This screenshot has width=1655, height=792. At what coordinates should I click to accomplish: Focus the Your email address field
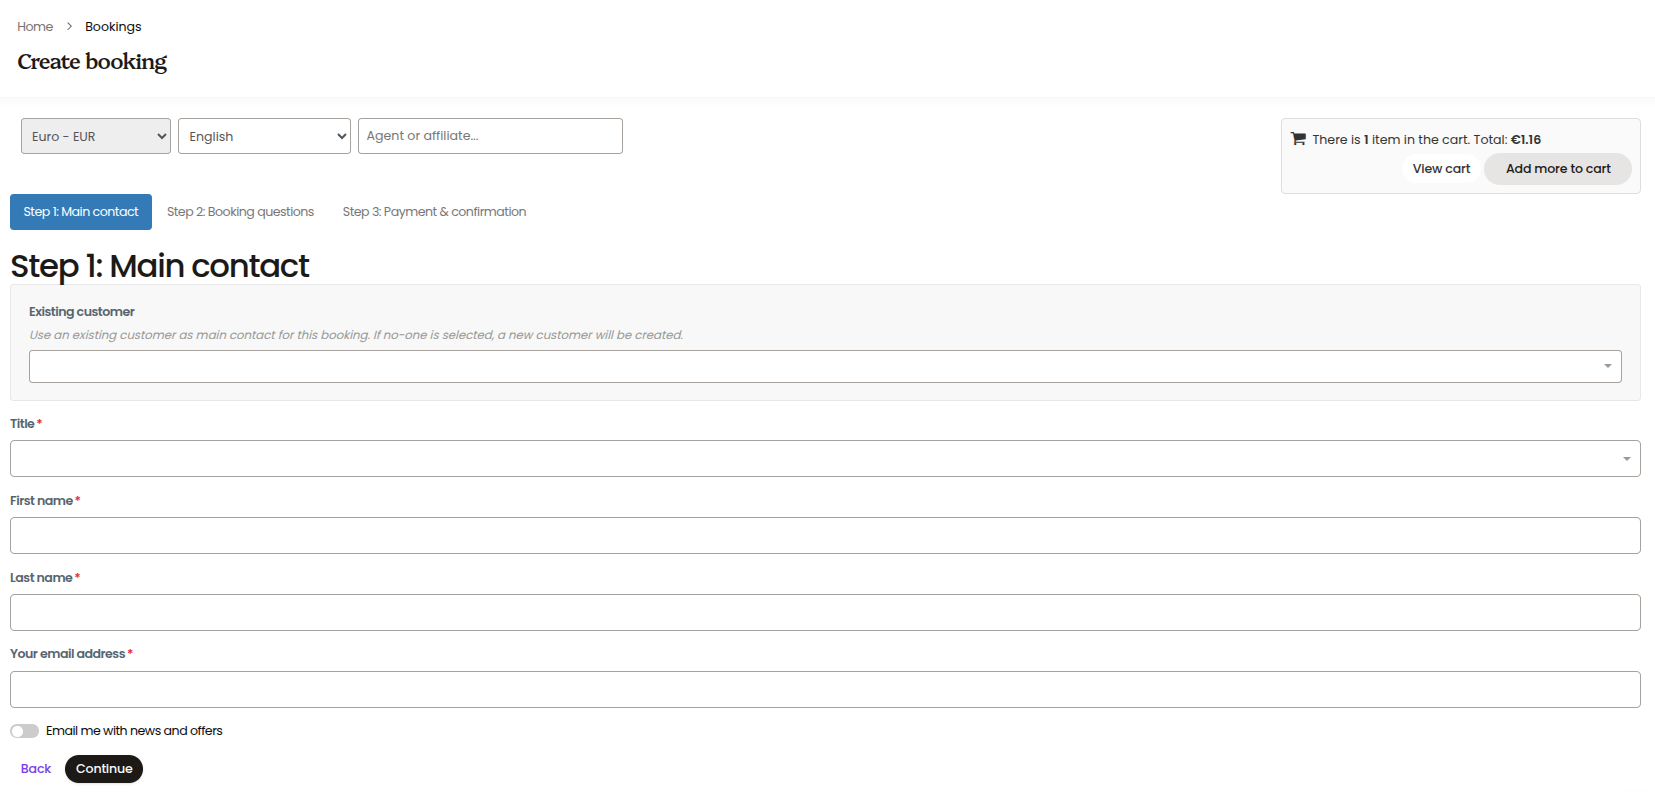825,689
